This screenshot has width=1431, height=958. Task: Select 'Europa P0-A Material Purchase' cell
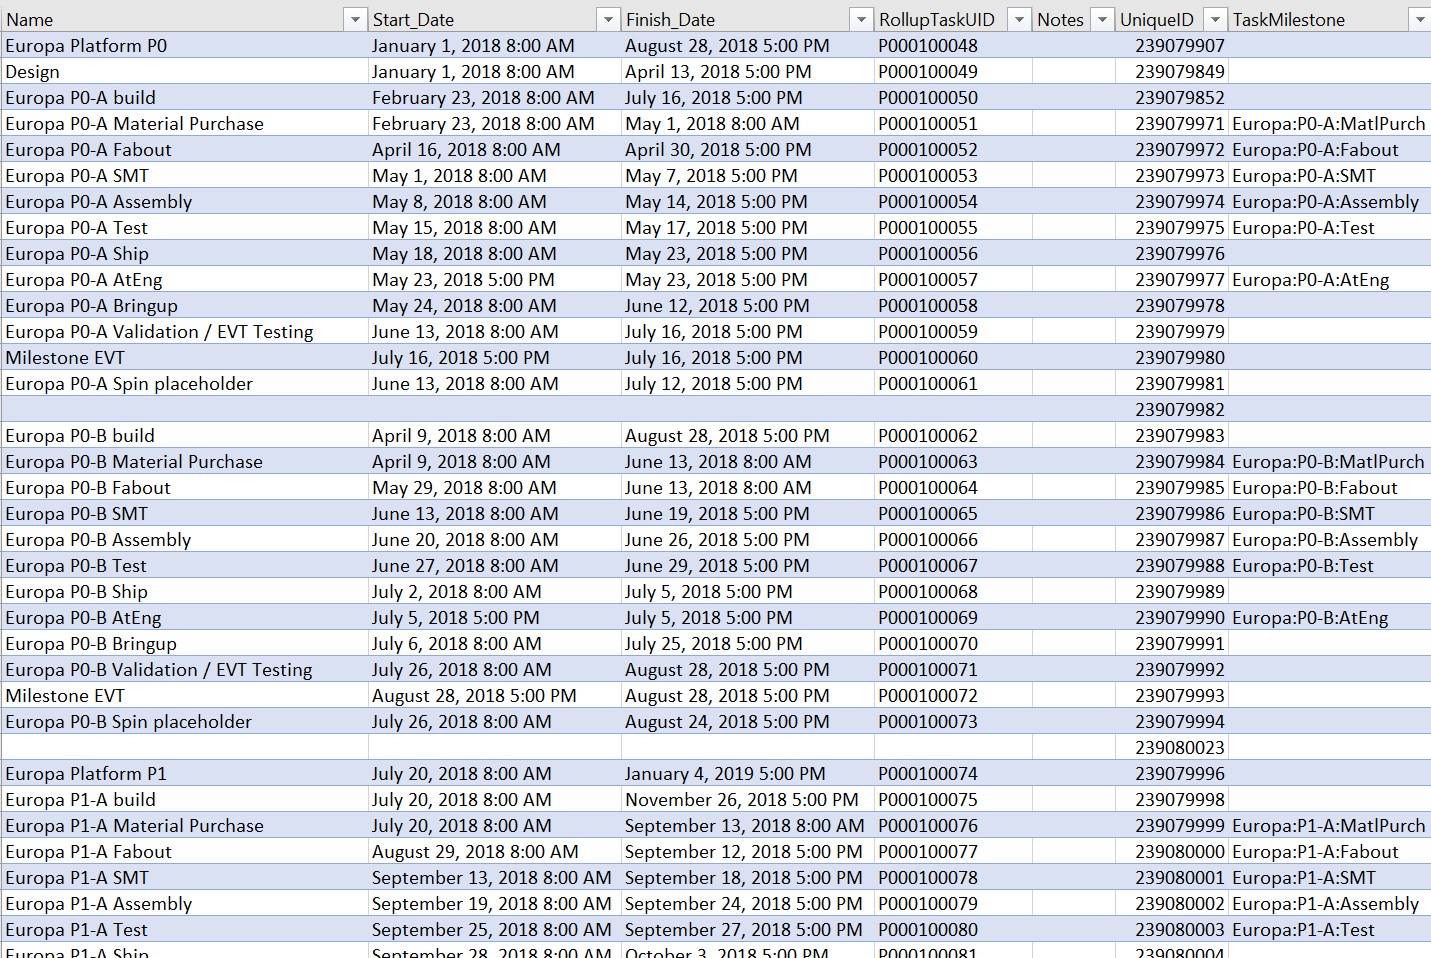[185, 123]
